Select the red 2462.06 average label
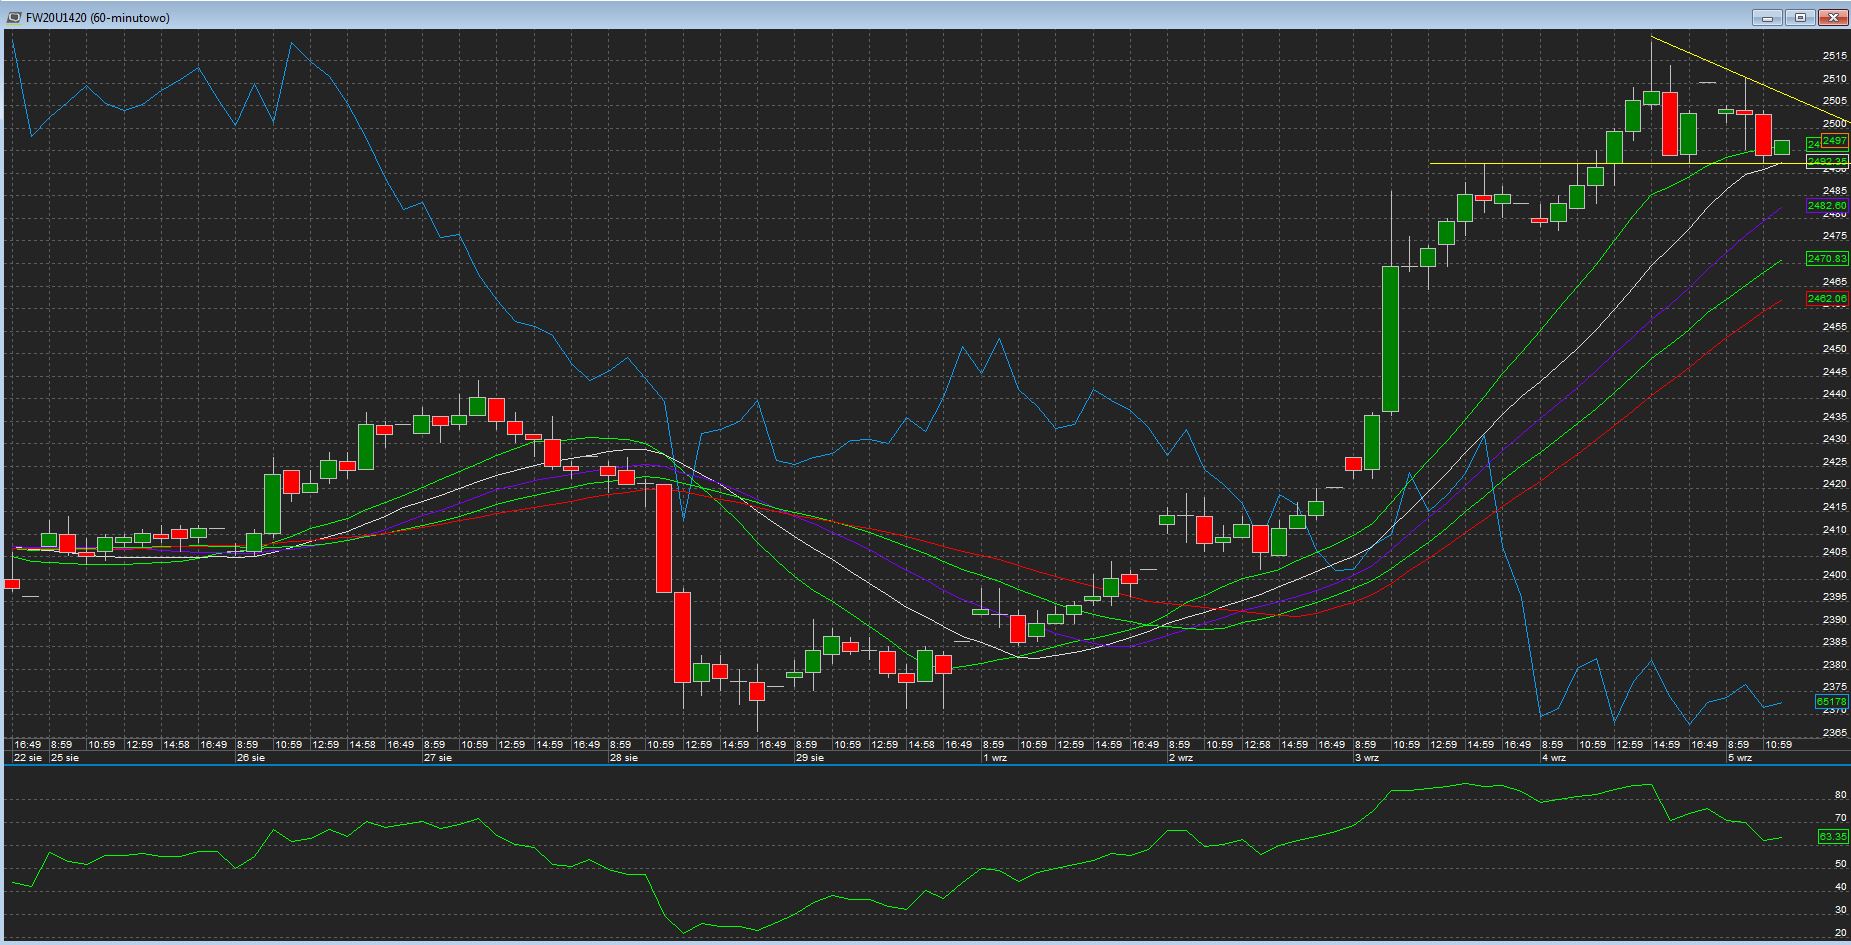The height and width of the screenshot is (945, 1851). pyautogui.click(x=1827, y=298)
